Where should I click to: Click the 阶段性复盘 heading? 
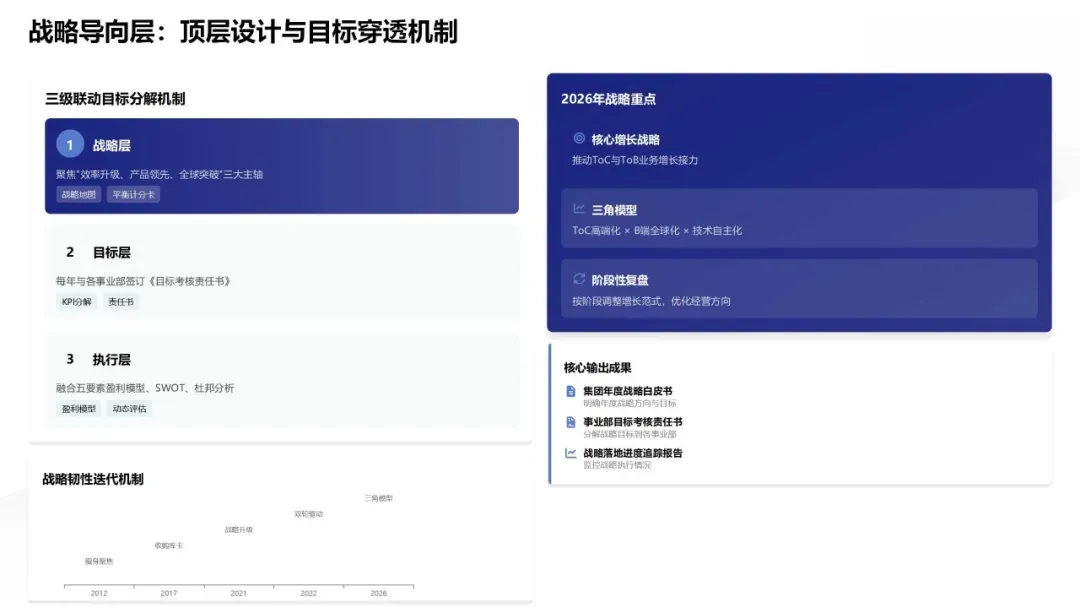620,280
